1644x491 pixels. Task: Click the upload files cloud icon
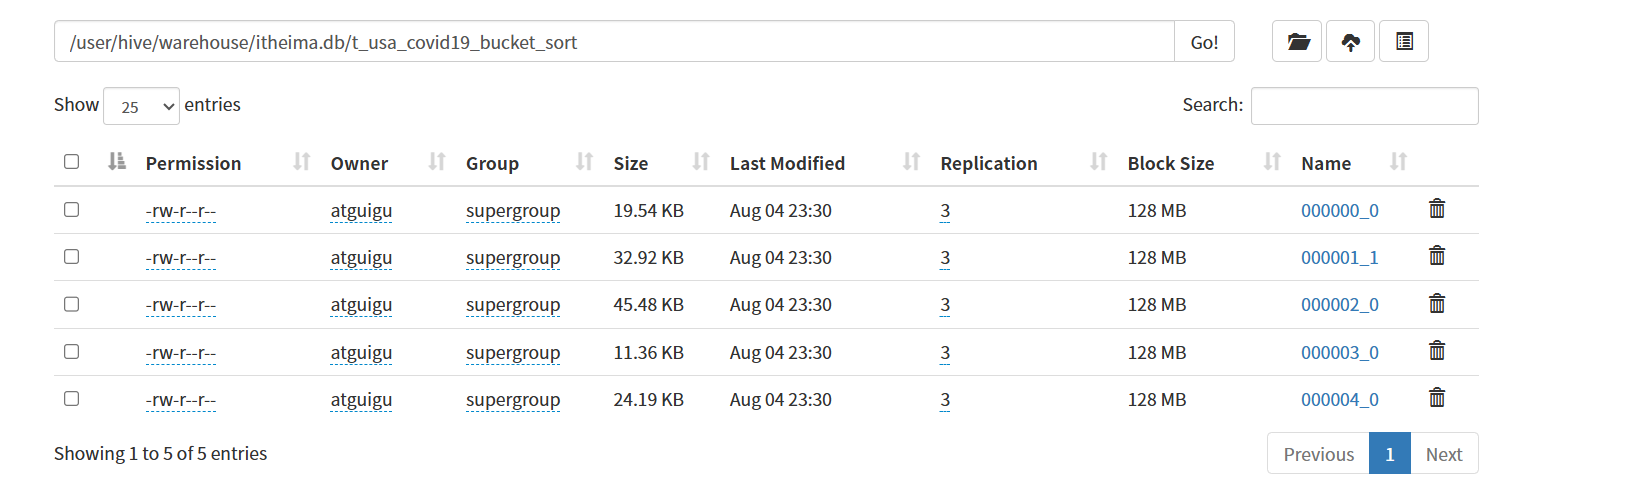click(x=1350, y=41)
